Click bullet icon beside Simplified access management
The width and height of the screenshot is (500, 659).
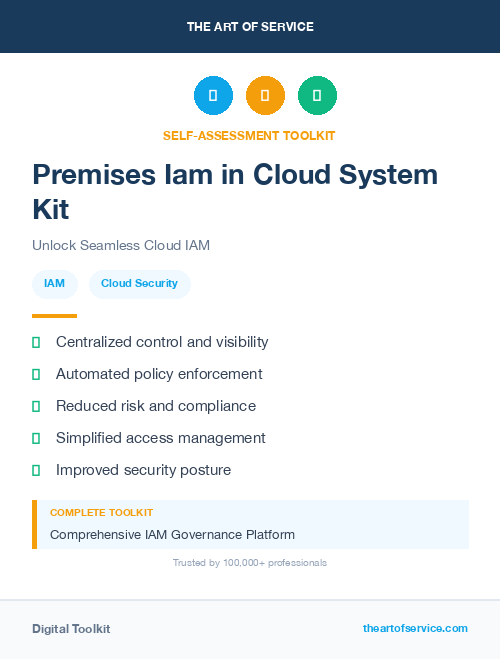click(x=36, y=438)
